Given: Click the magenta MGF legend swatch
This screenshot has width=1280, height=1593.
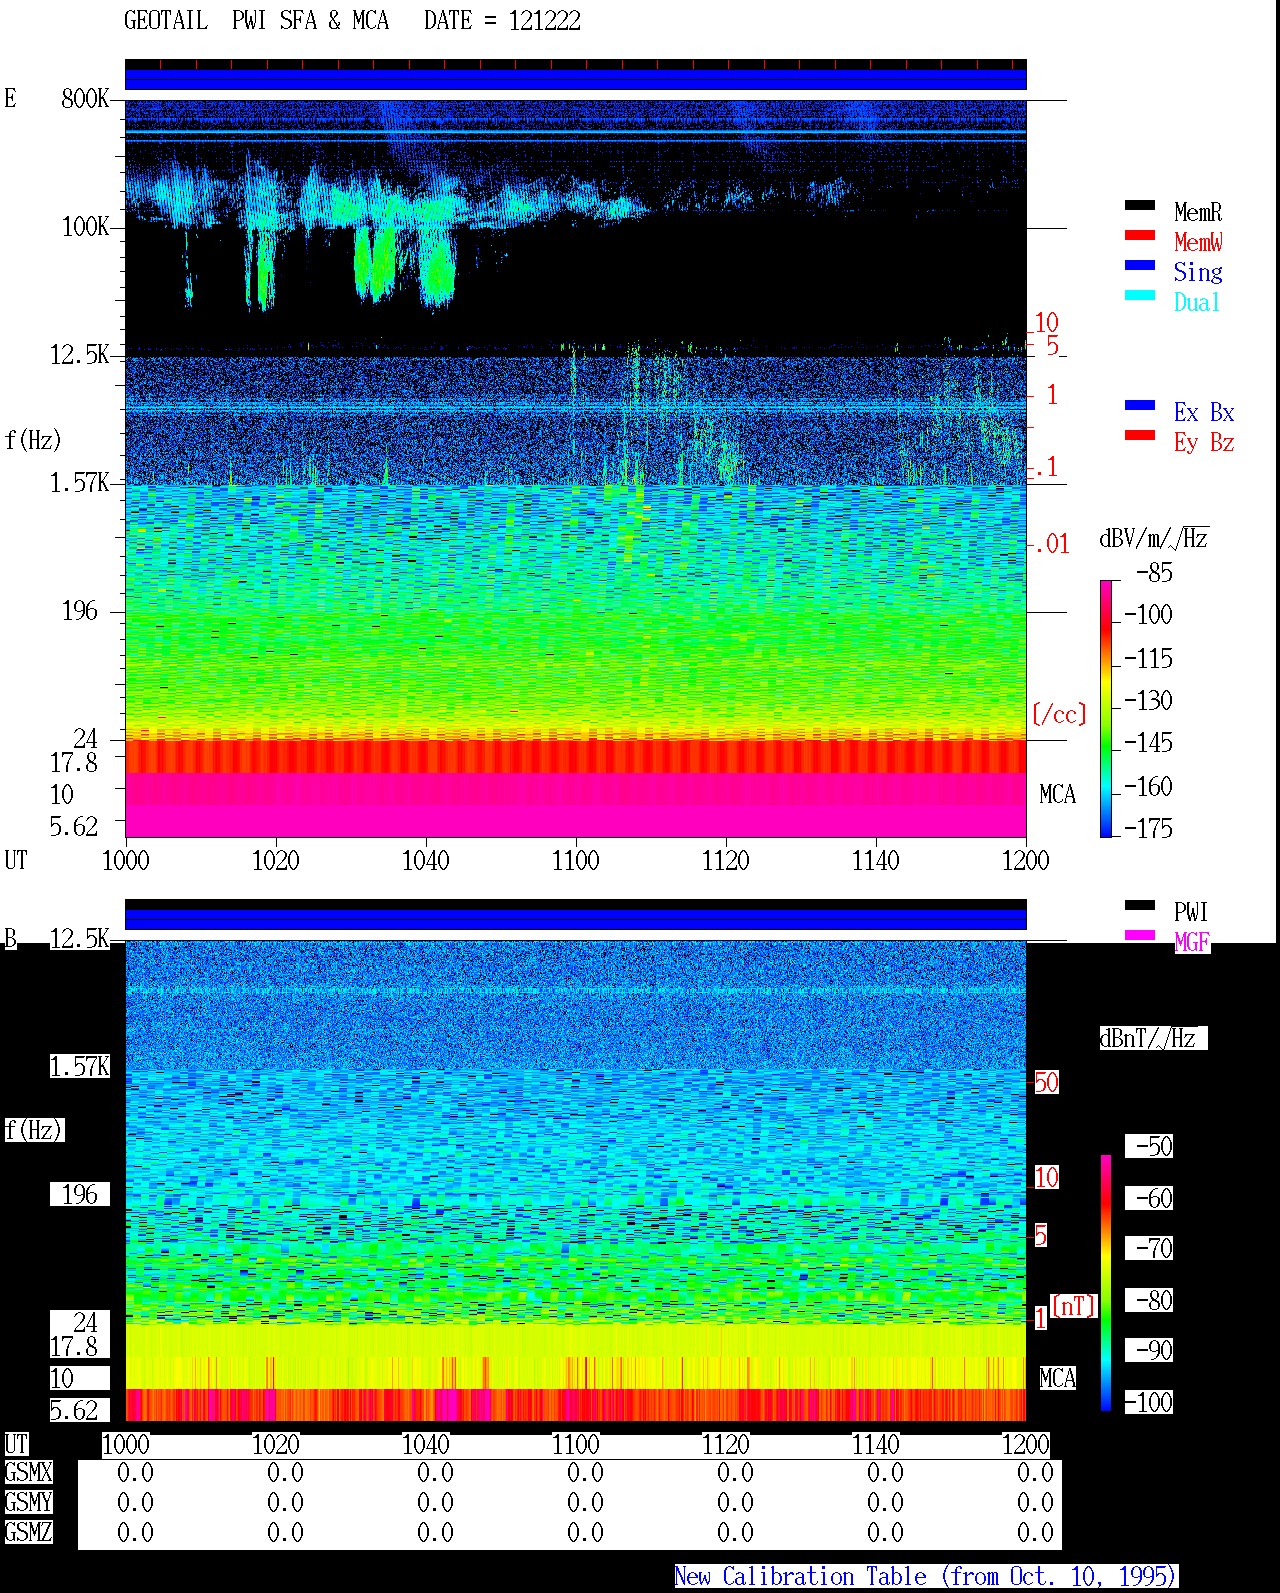Looking at the screenshot, I should (x=1139, y=935).
